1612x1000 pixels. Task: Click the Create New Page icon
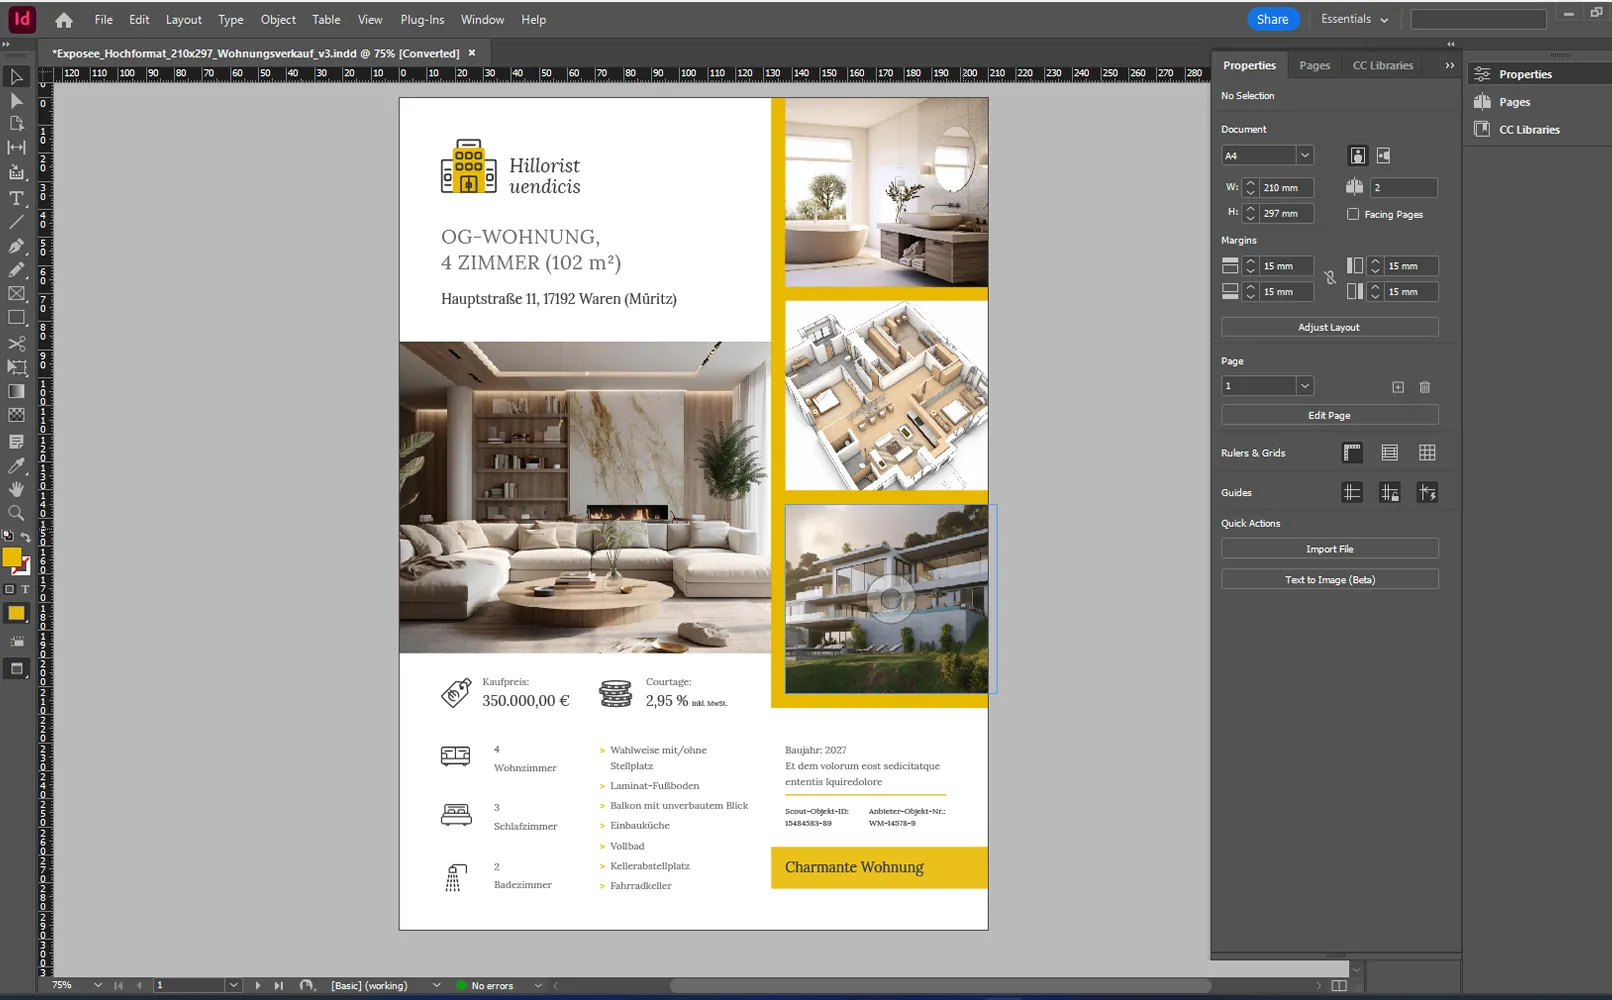1398,387
